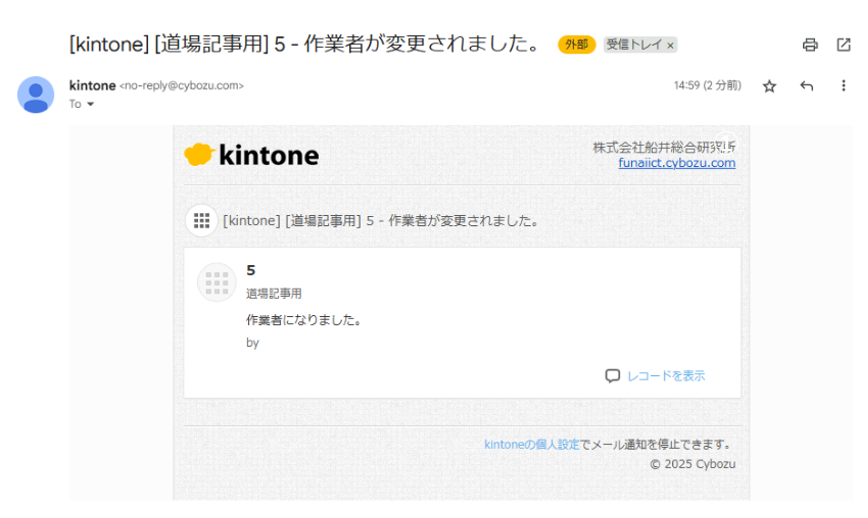Expand the To recipient details arrow

pyautogui.click(x=90, y=104)
